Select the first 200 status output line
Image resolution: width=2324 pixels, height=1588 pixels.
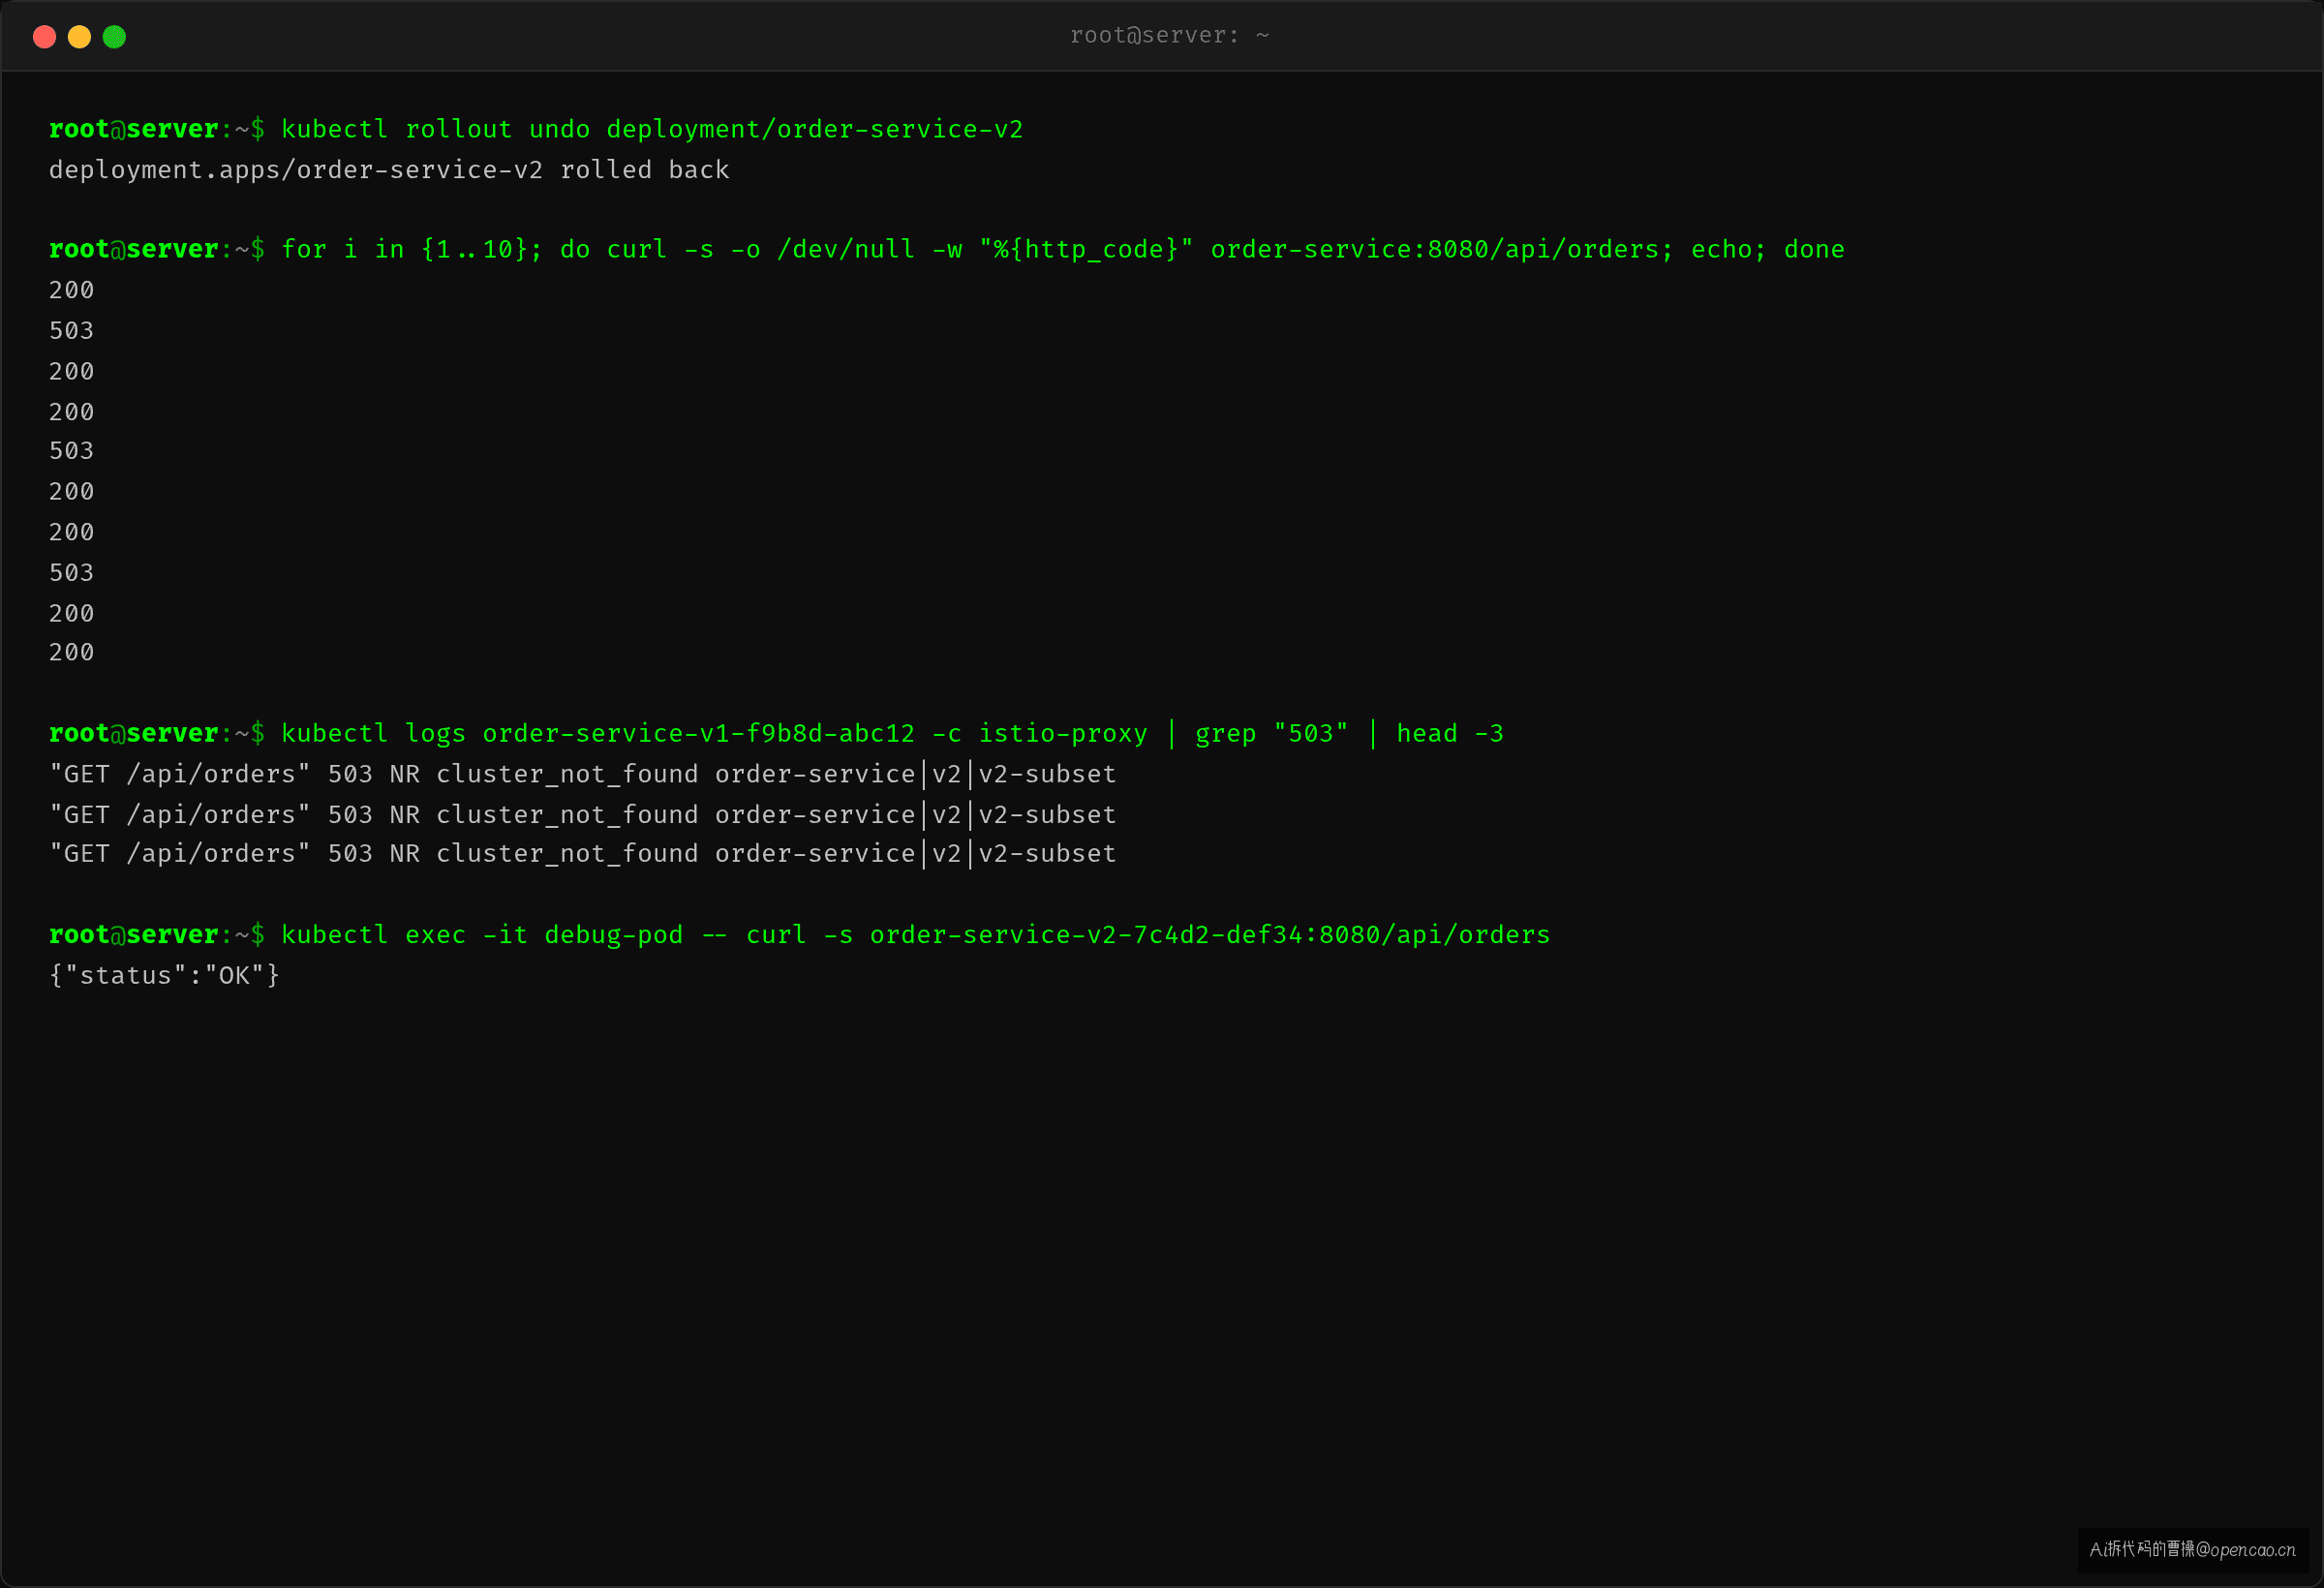pos(72,291)
